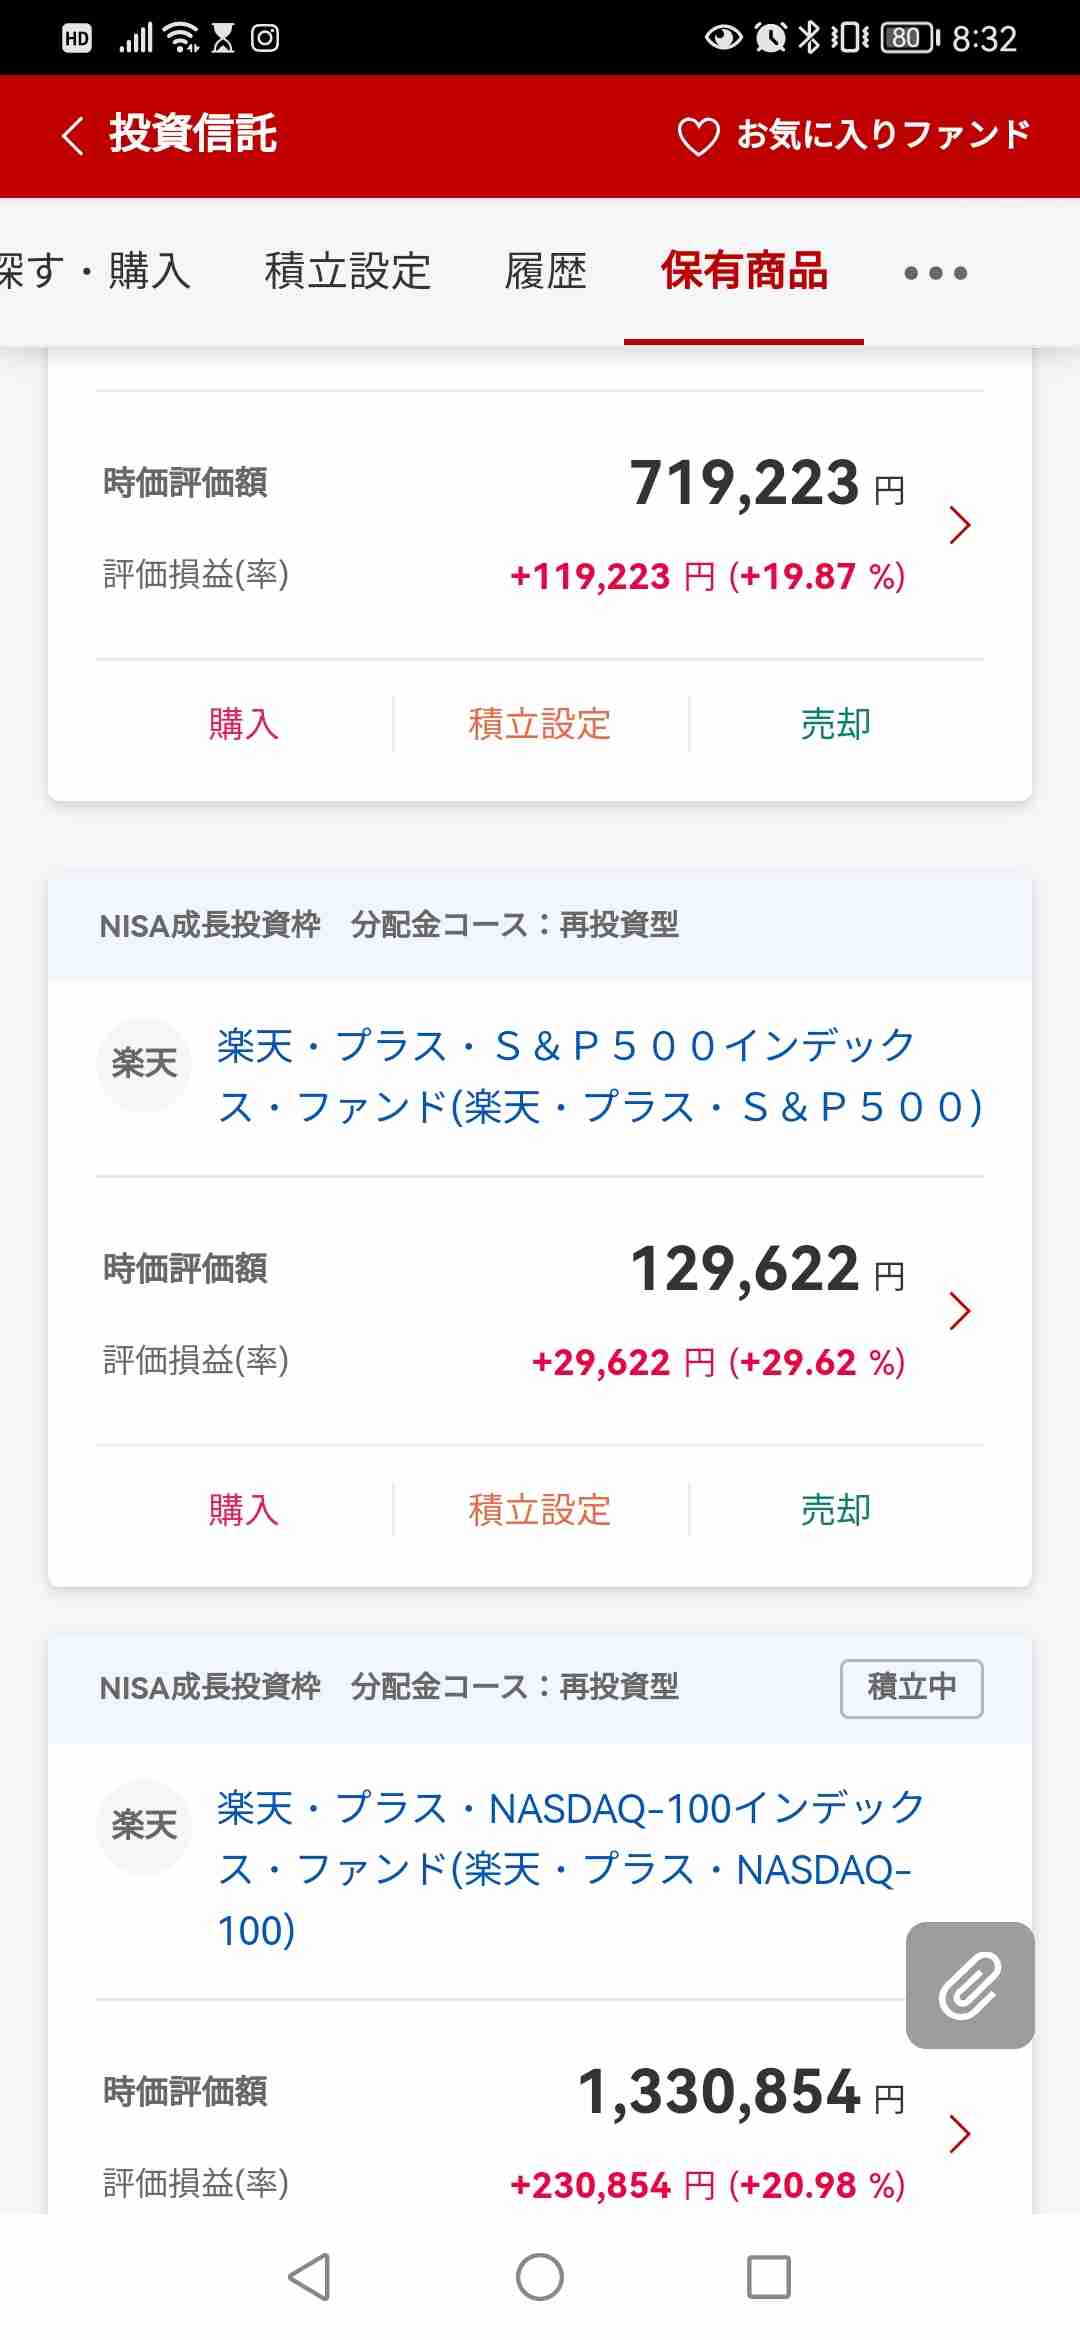Expand details chevron for 1,330,854 円 holding
Image resolution: width=1080 pixels, height=2340 pixels.
960,2134
